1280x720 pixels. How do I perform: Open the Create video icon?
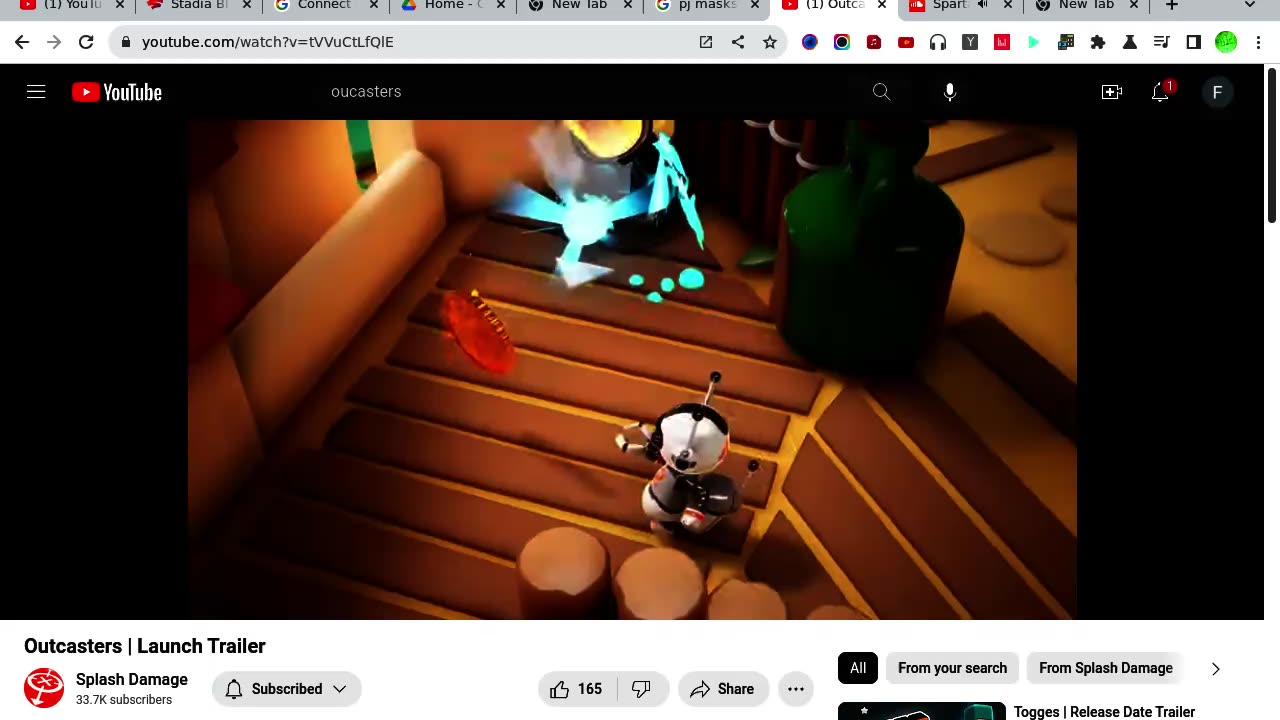click(x=1112, y=92)
